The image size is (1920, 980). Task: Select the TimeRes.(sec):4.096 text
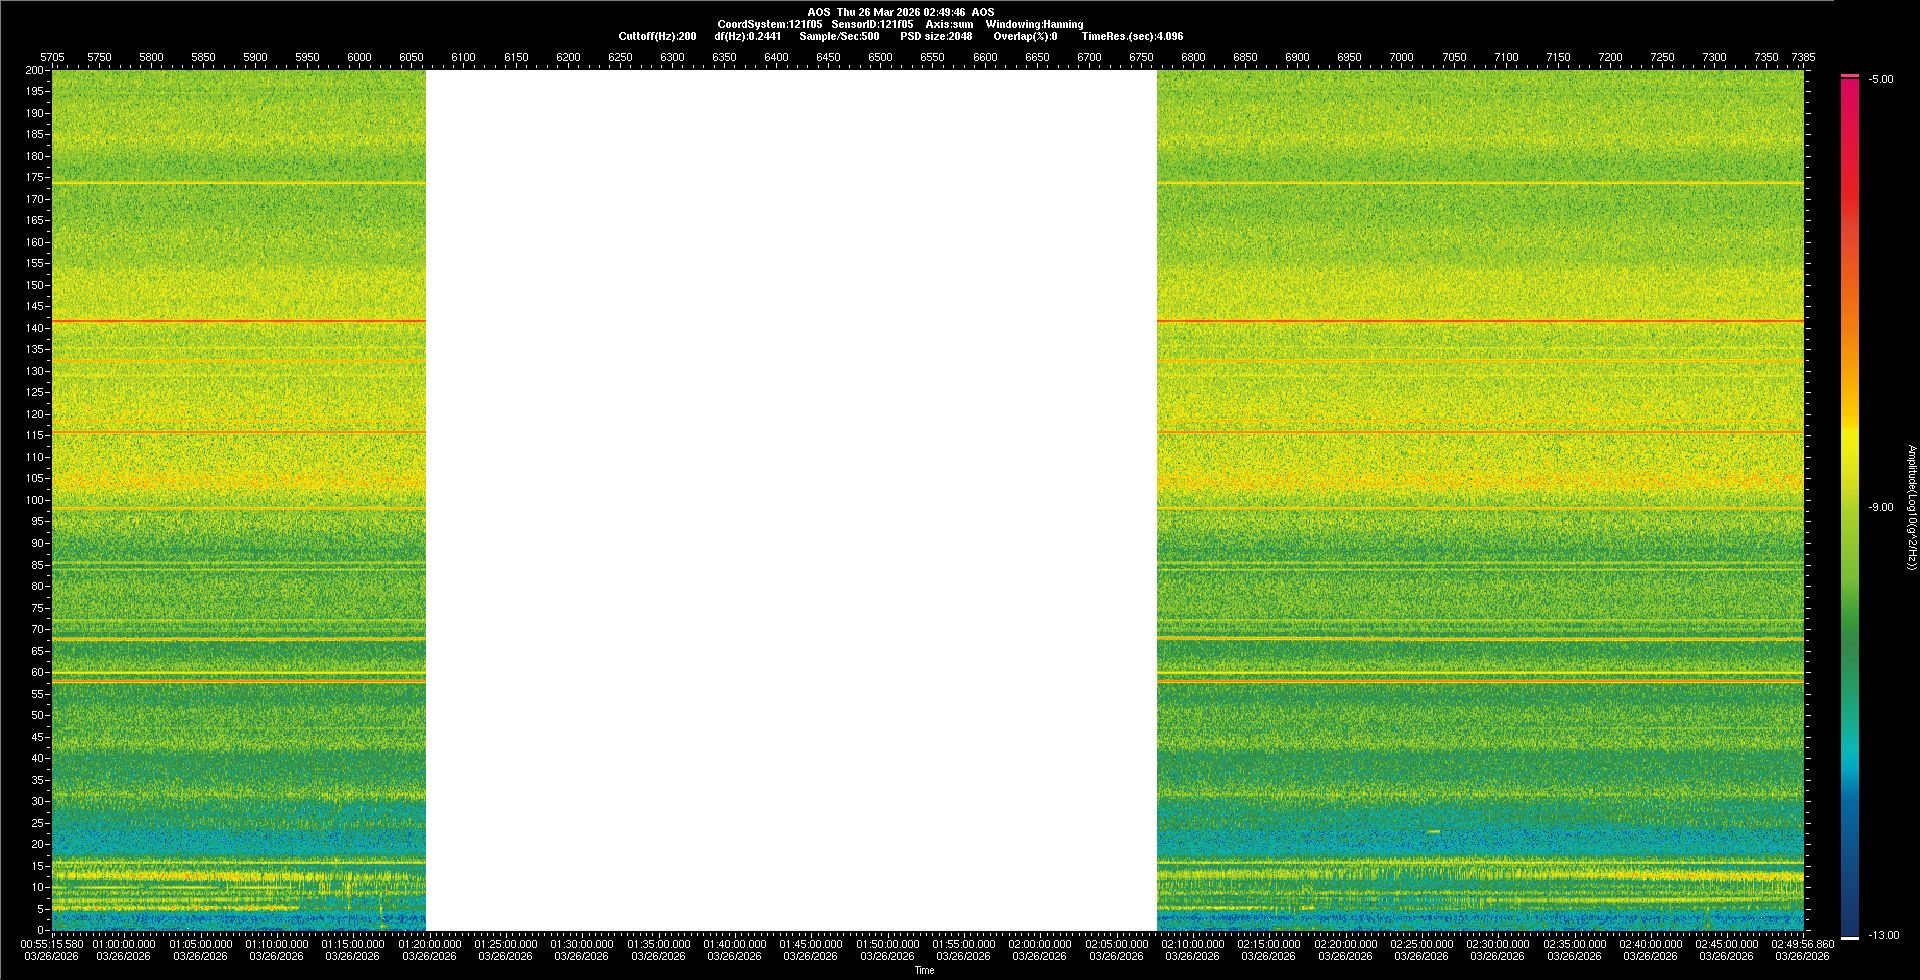(1132, 36)
